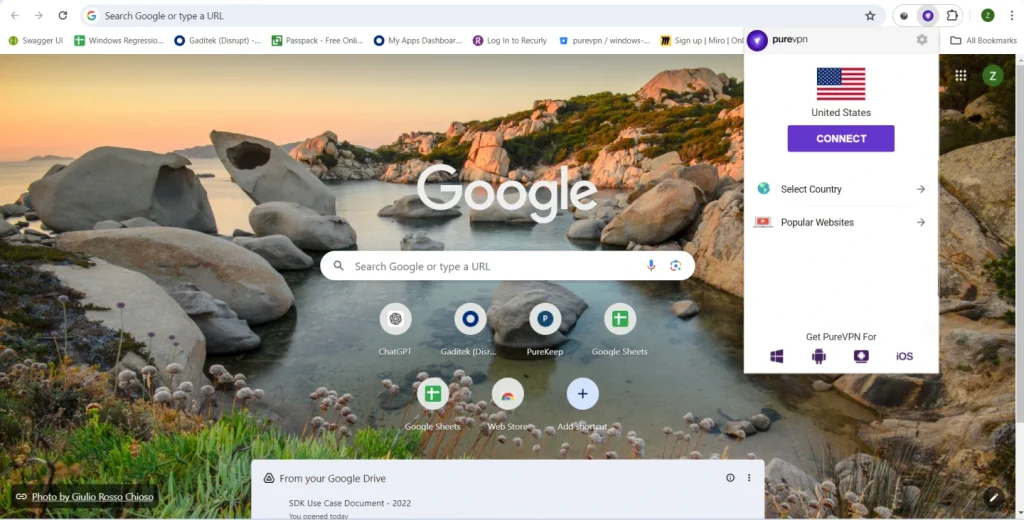Screen dimensions: 1024x520
Task: Click the Get PureVPN For label
Action: (x=840, y=336)
